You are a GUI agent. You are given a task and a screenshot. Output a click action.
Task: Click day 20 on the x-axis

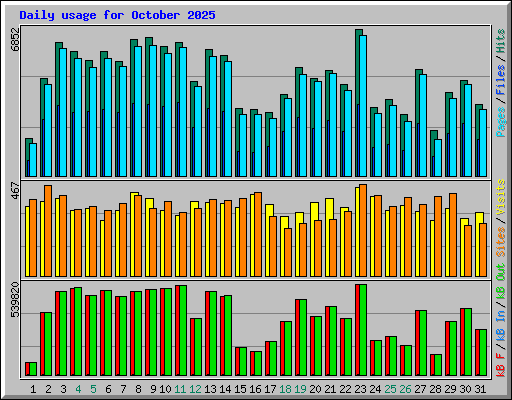click(315, 389)
